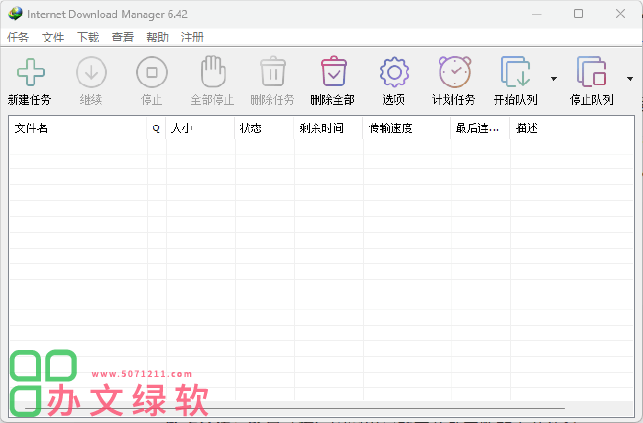Click the 停止 stop icon

[x=152, y=72]
